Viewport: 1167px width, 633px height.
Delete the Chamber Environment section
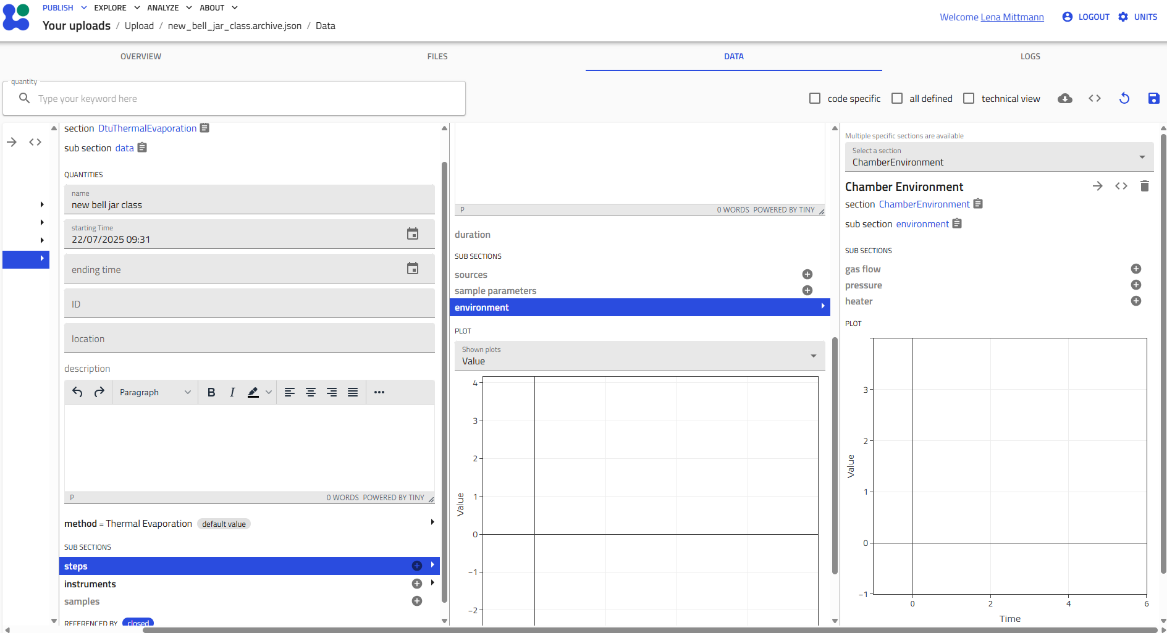pyautogui.click(x=1145, y=186)
